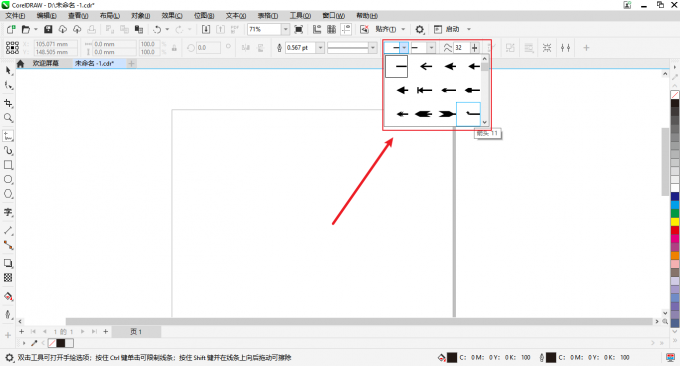Click the 启动 launch button
The height and width of the screenshot is (366, 680).
click(x=452, y=29)
